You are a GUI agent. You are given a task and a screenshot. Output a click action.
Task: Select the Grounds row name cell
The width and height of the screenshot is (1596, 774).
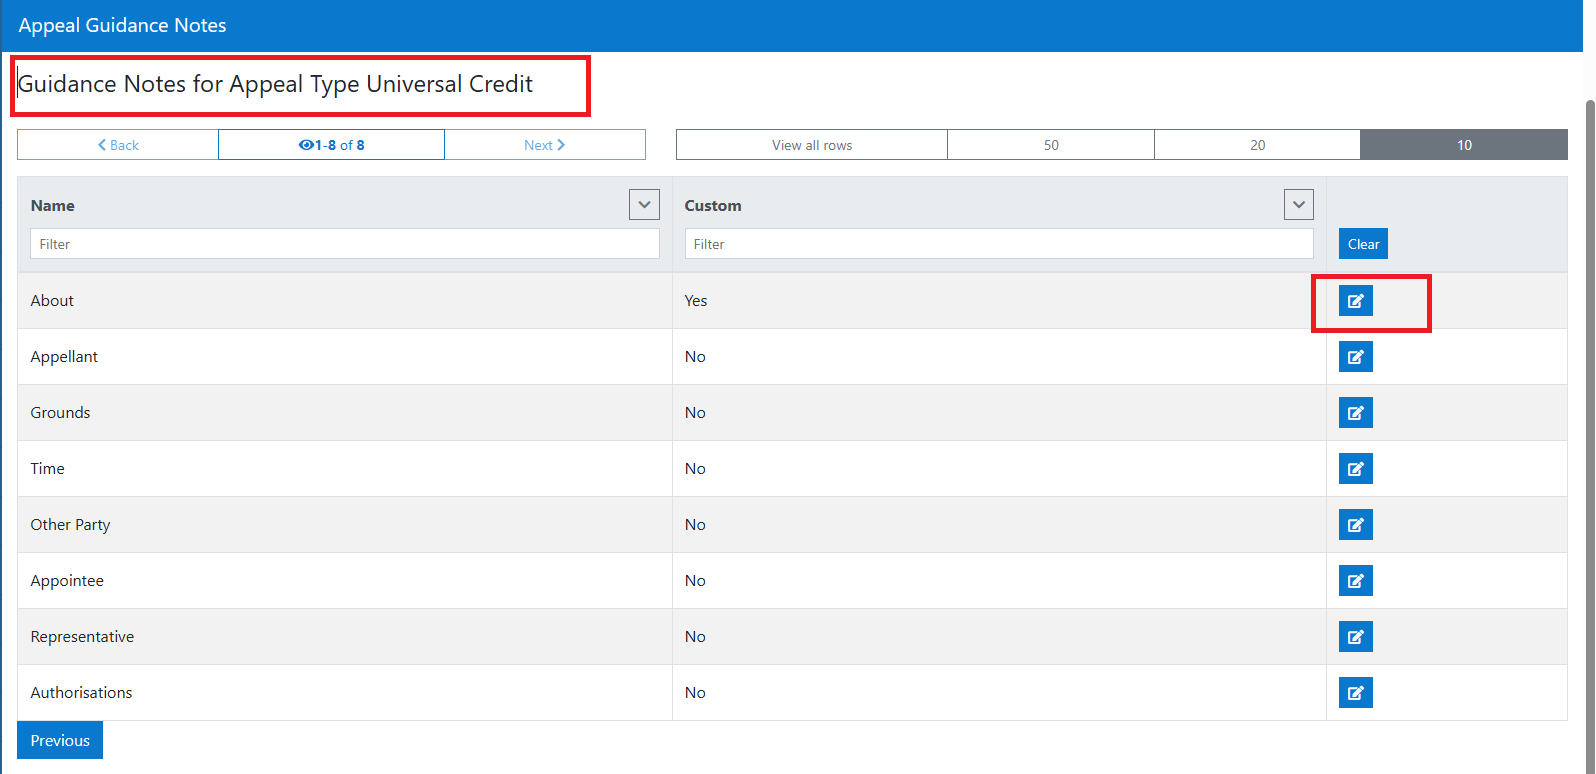(x=345, y=413)
